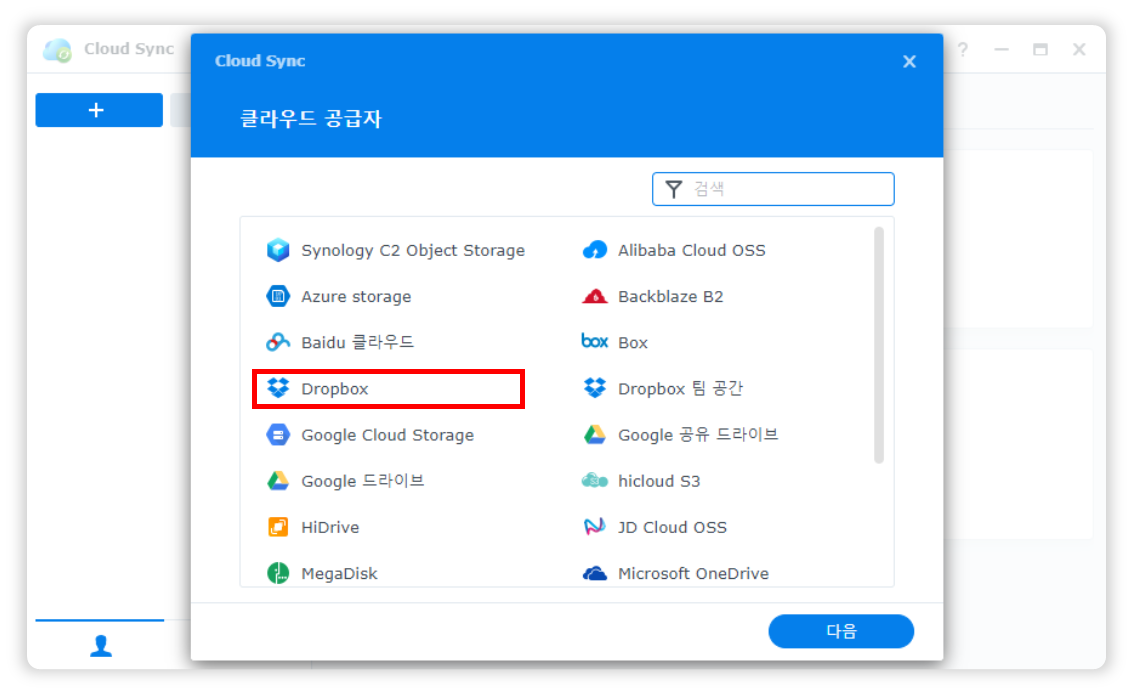This screenshot has height=694, width=1133.
Task: Choose the Azure storage icon
Action: coord(277,296)
